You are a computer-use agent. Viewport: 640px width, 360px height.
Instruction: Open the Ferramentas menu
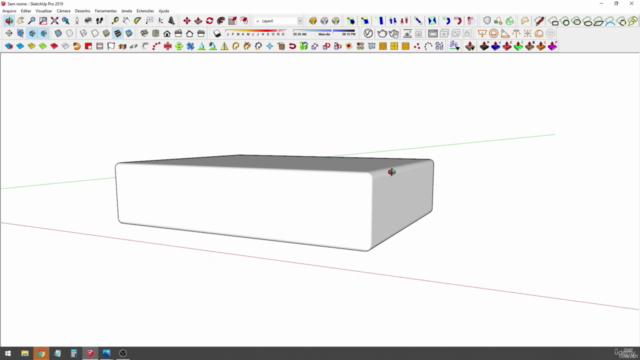tap(106, 11)
